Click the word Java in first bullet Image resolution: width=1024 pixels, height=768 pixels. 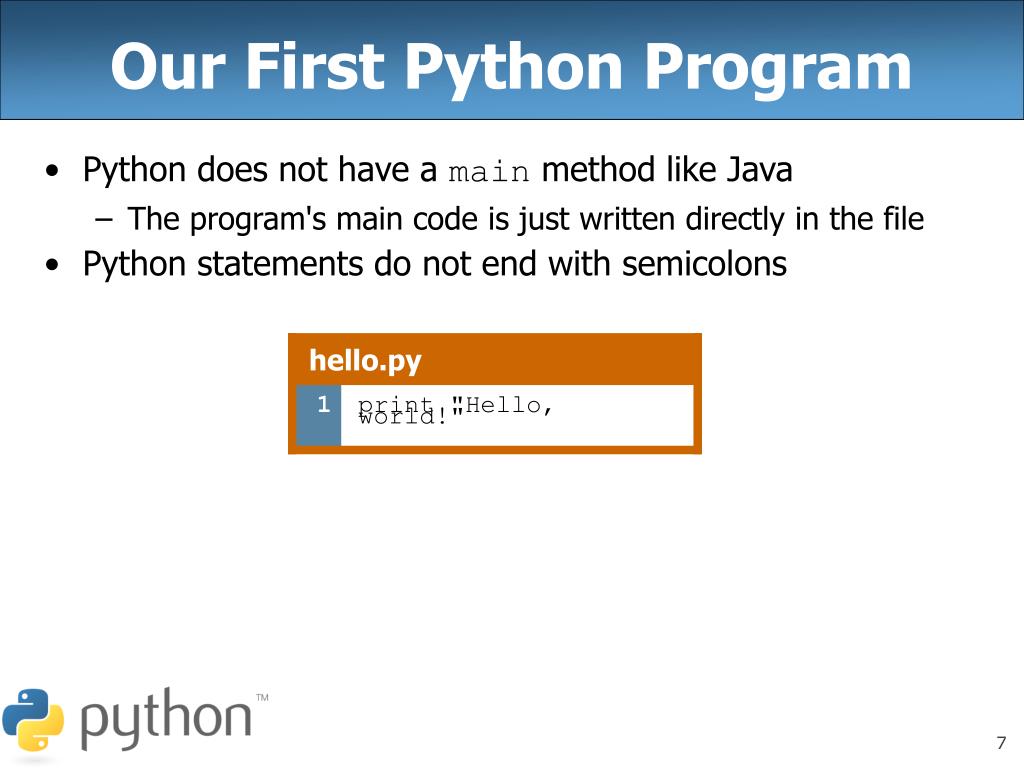tap(760, 170)
